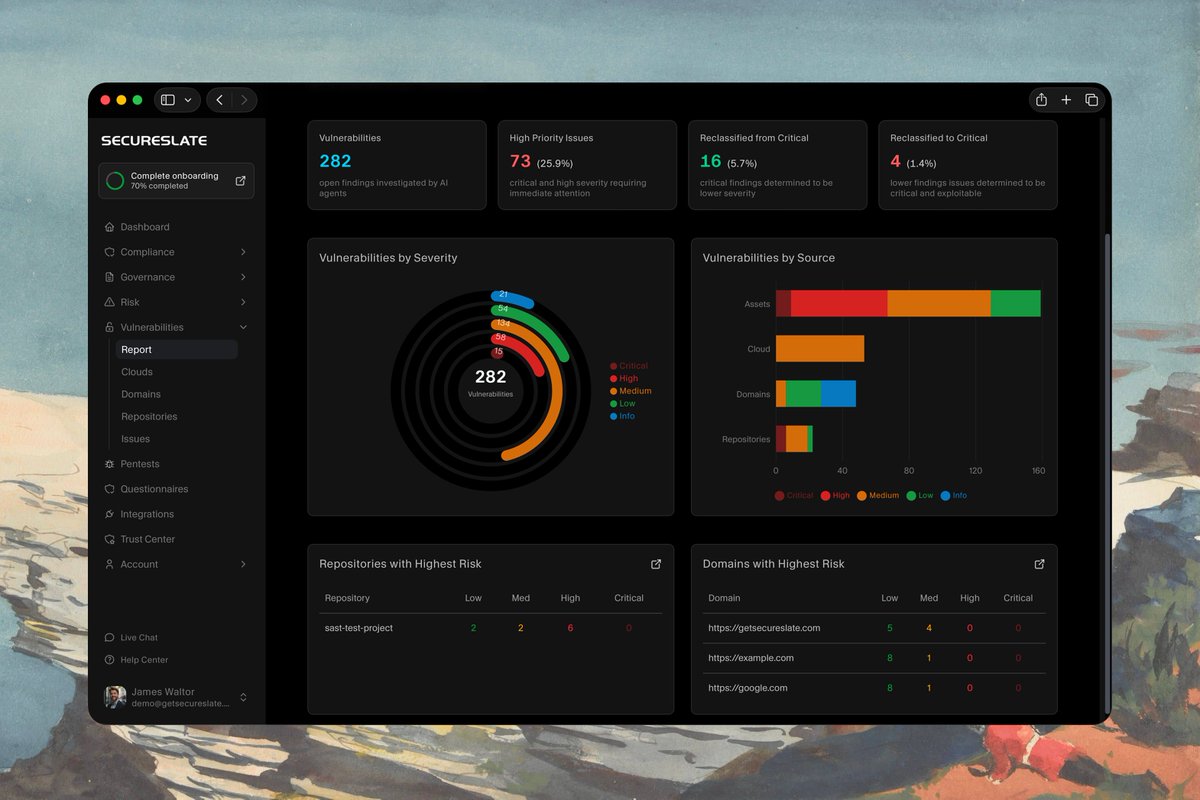The width and height of the screenshot is (1200, 800).
Task: Toggle Critical in source chart legend
Action: [794, 496]
